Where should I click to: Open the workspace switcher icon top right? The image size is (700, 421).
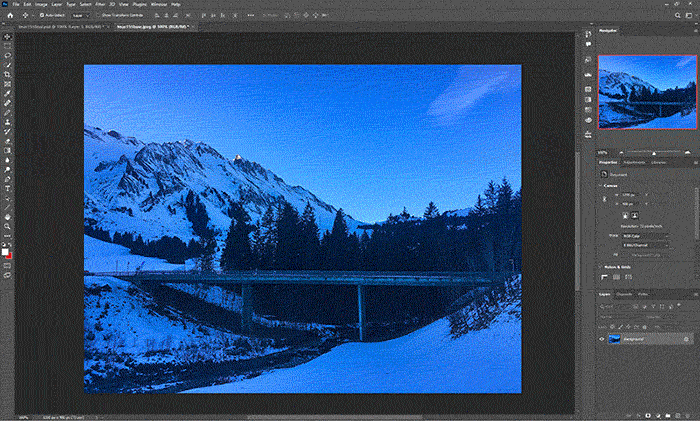click(689, 15)
